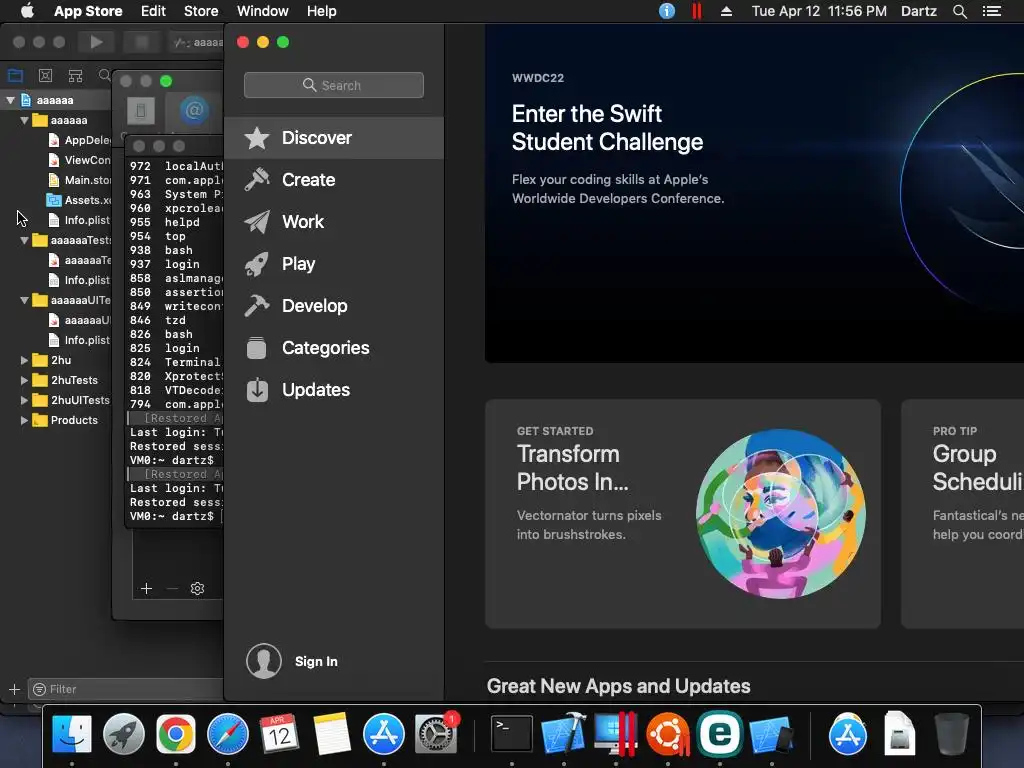1024x768 pixels.
Task: Collapse the aaaaaaTests folder in Xcode
Action: (x=24, y=240)
